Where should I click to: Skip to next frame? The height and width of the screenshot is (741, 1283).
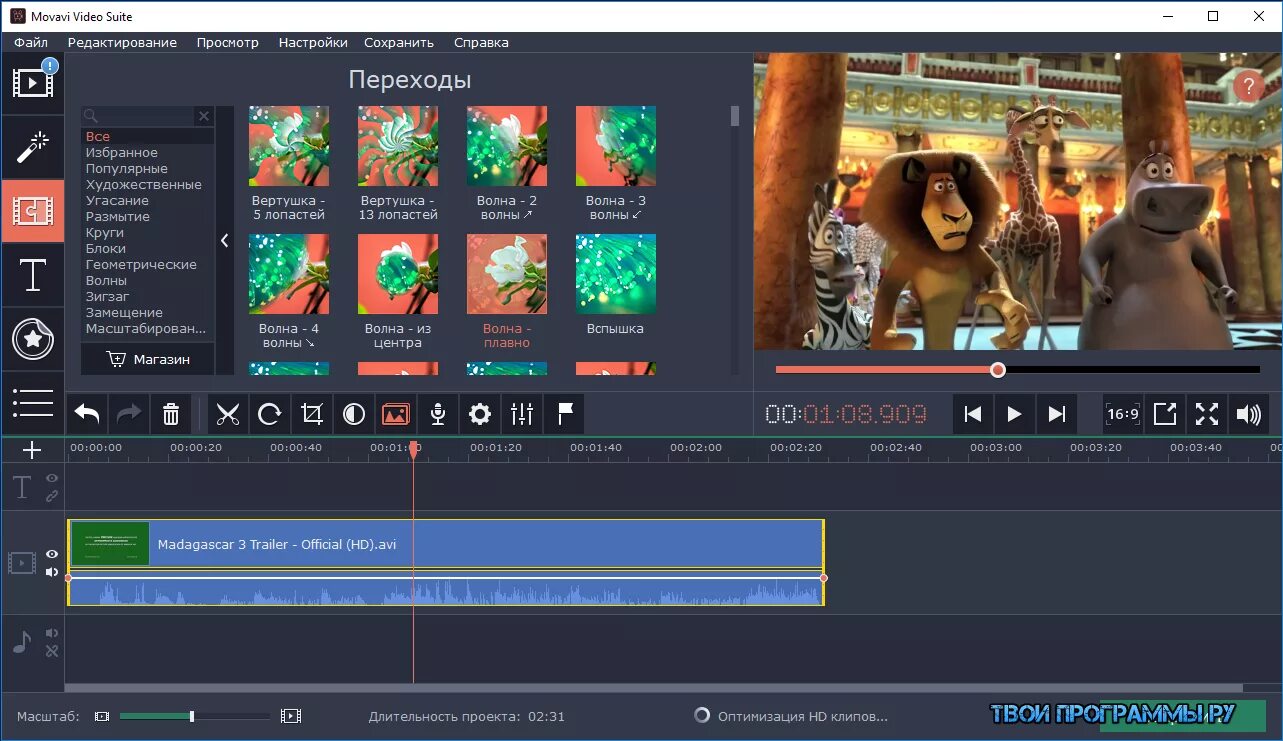(x=1056, y=413)
